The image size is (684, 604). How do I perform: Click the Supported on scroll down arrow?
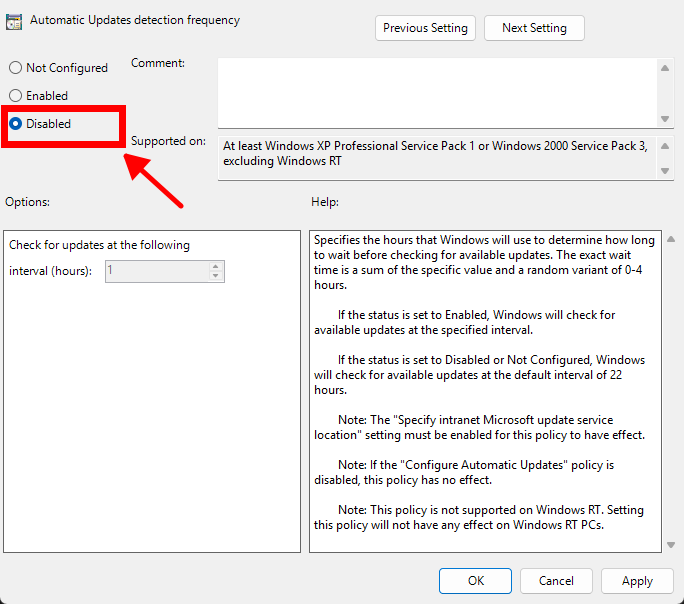(x=667, y=172)
